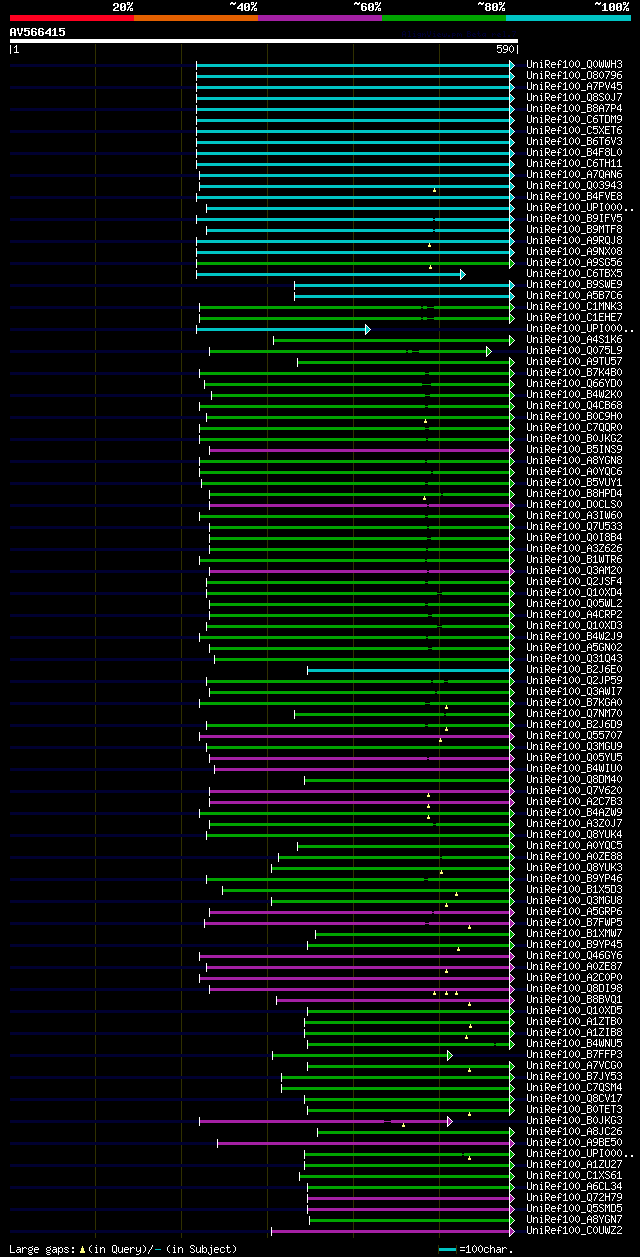Image resolution: width=640 pixels, height=1257 pixels.
Task: Open the UniRef100_A4S1K6 entry
Action: pyautogui.click(x=574, y=339)
